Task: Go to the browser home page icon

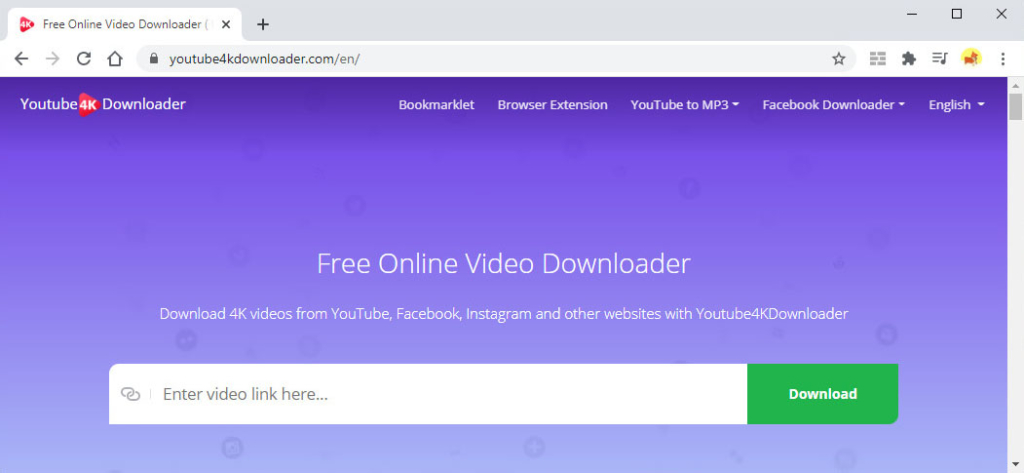Action: coord(115,59)
